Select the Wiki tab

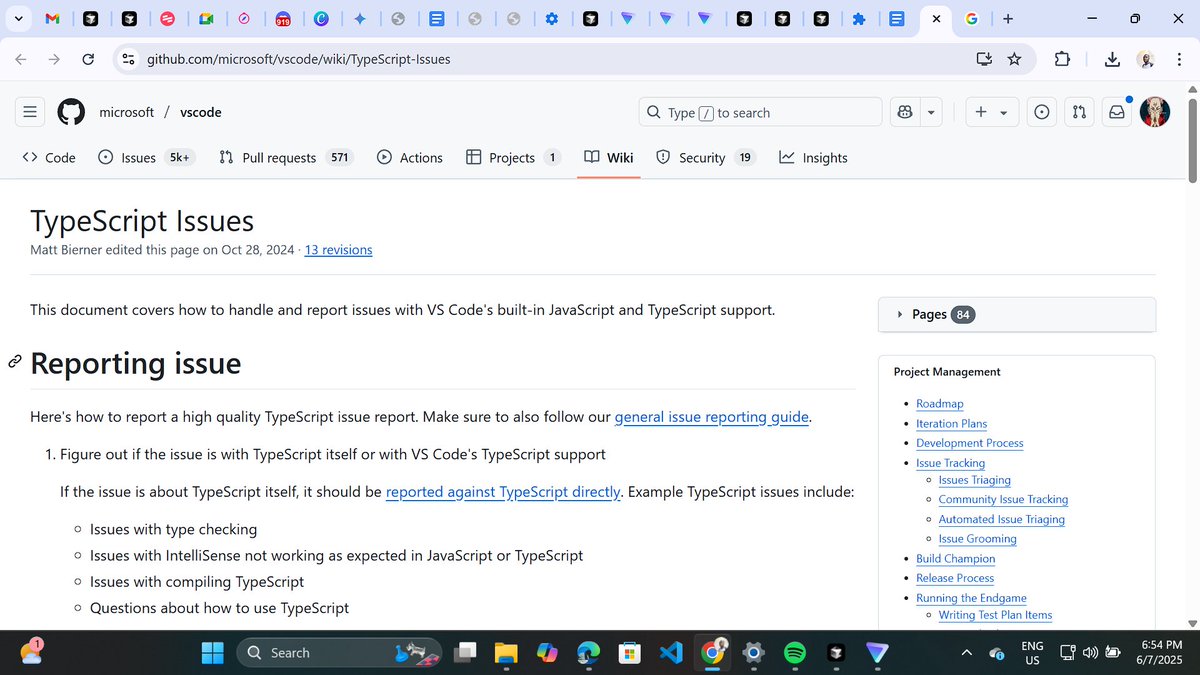point(609,157)
